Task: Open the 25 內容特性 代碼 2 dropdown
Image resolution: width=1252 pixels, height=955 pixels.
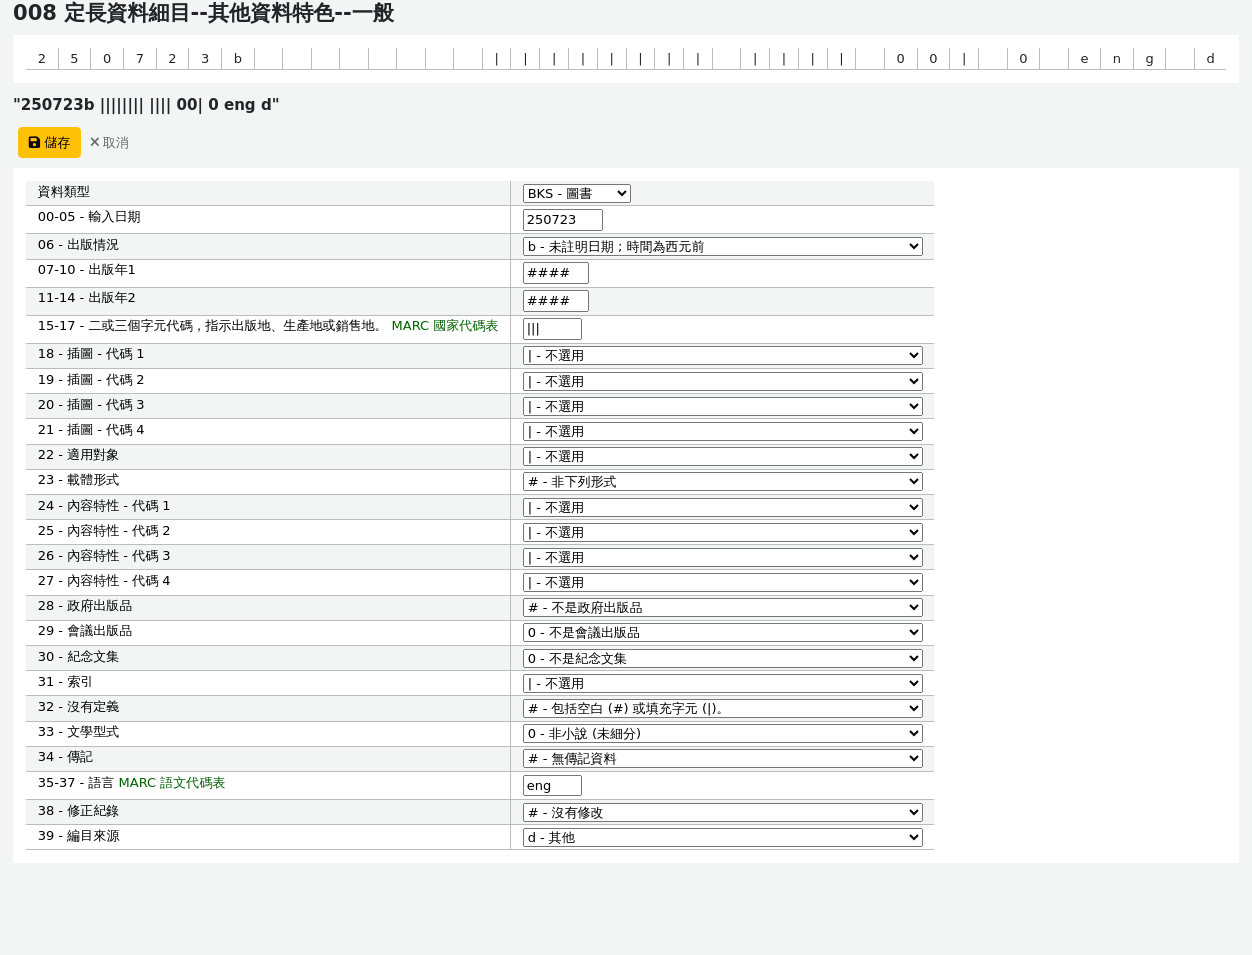Action: pos(723,532)
